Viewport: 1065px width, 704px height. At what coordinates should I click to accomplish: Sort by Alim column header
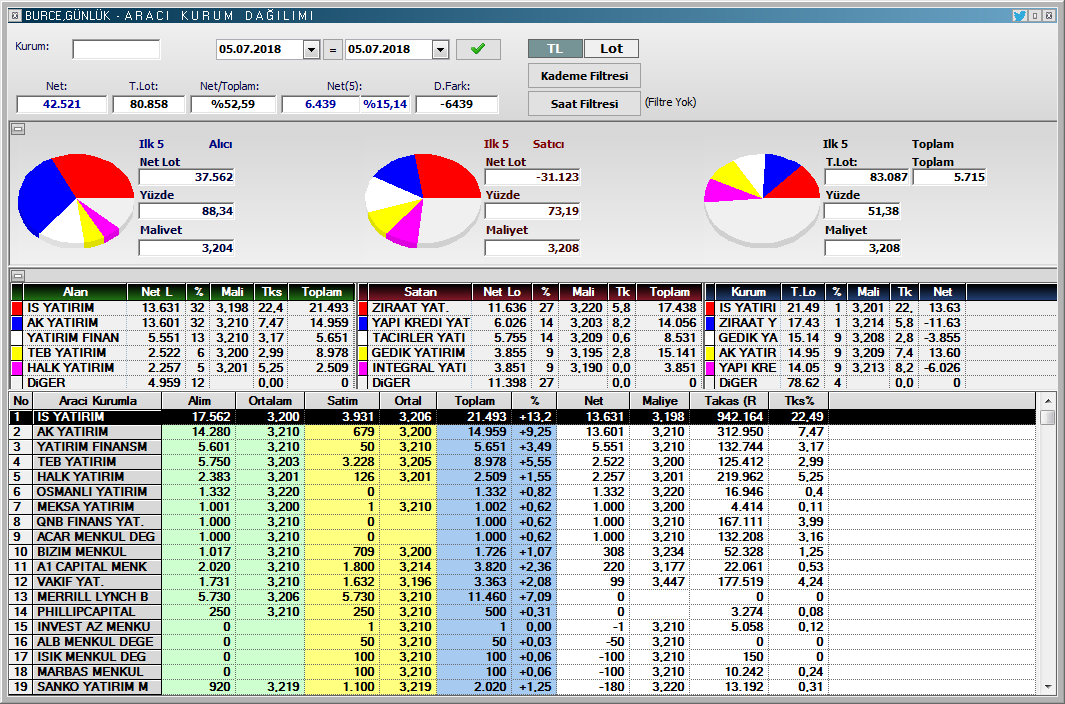(199, 401)
